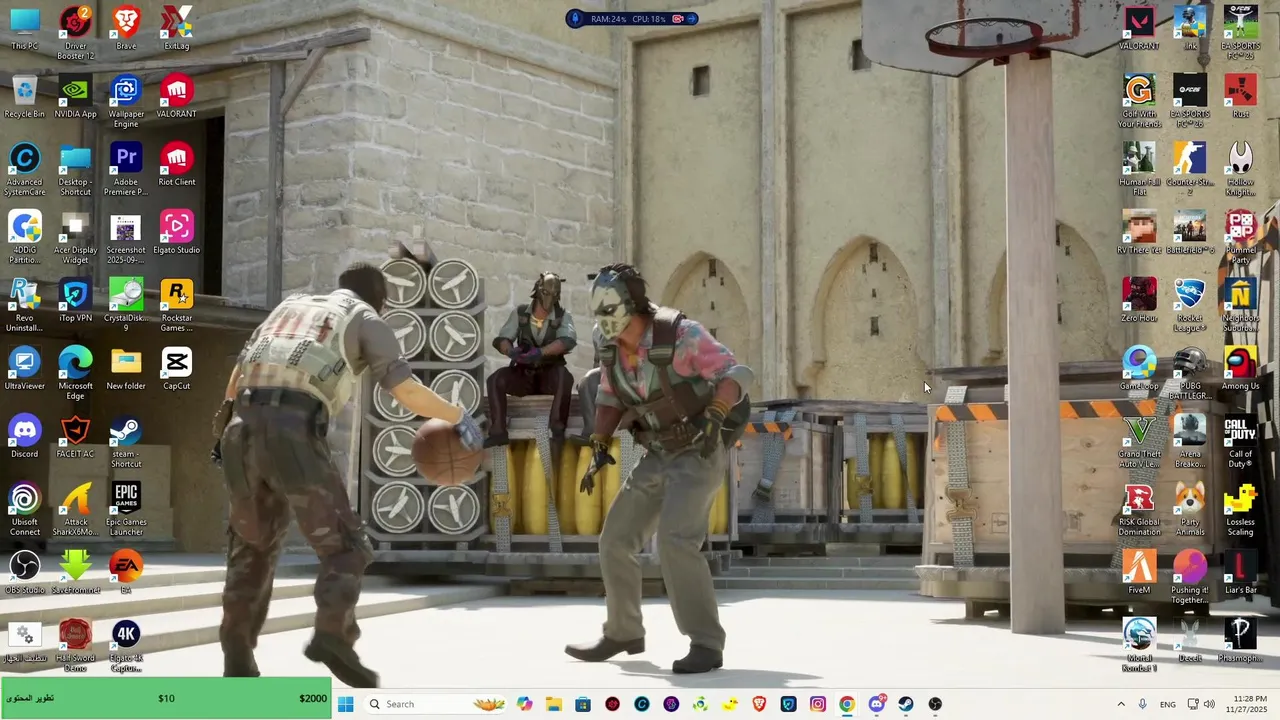This screenshot has height=720, width=1280.
Task: Launch Driver Booster 12 from desktop
Action: [75, 32]
